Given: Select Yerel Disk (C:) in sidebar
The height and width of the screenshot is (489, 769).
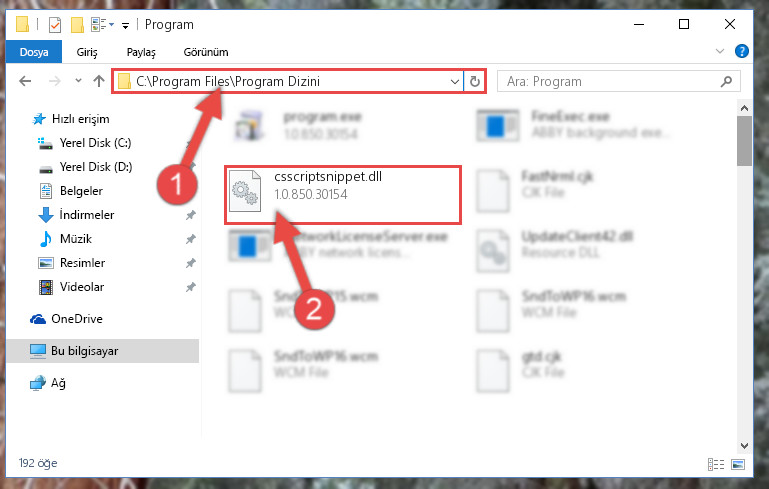Looking at the screenshot, I should 95,143.
